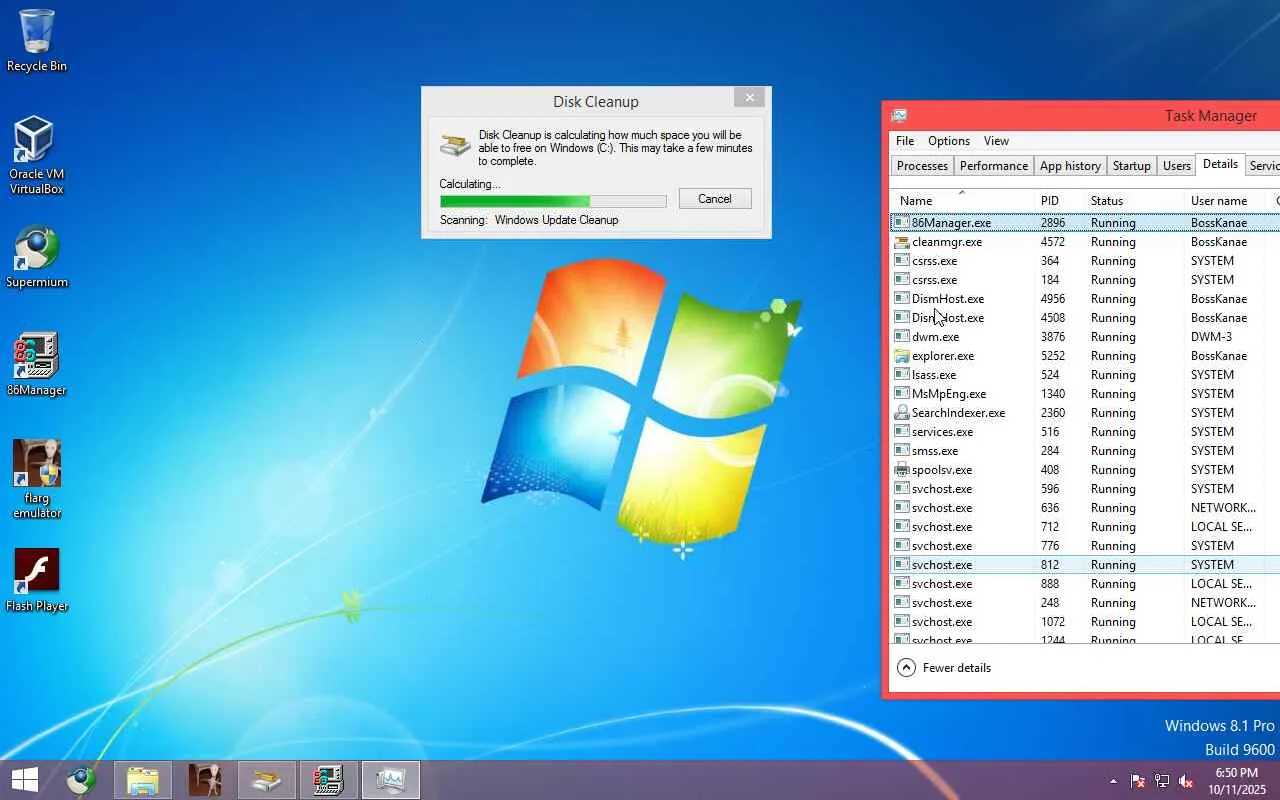Sort processes by the Name column header
Viewport: 1280px width, 800px height.
coord(962,200)
